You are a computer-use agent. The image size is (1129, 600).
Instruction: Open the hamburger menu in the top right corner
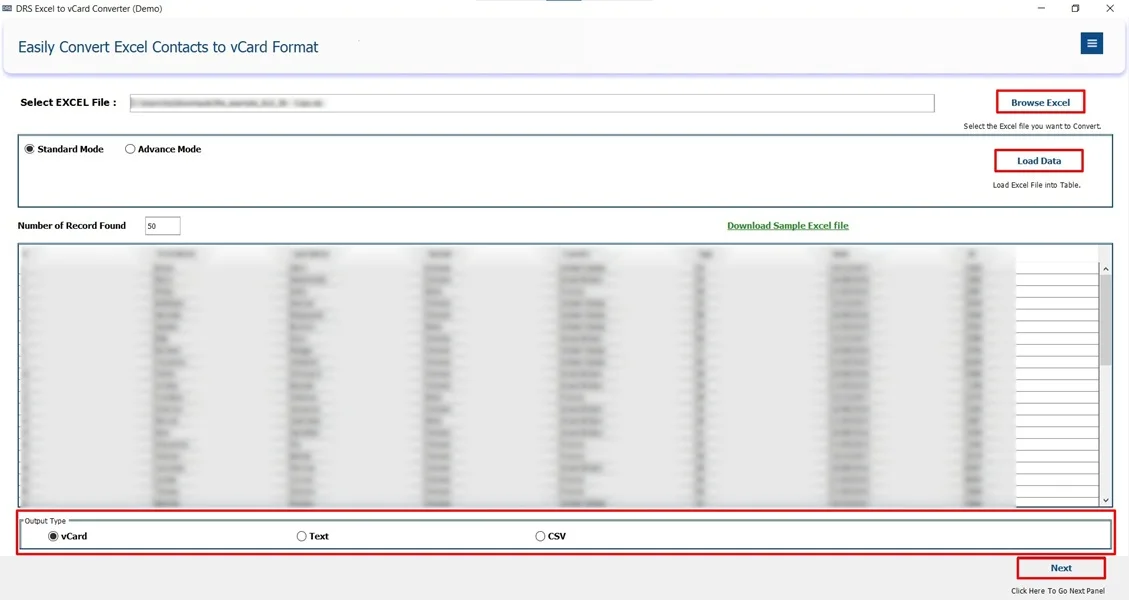point(1091,43)
